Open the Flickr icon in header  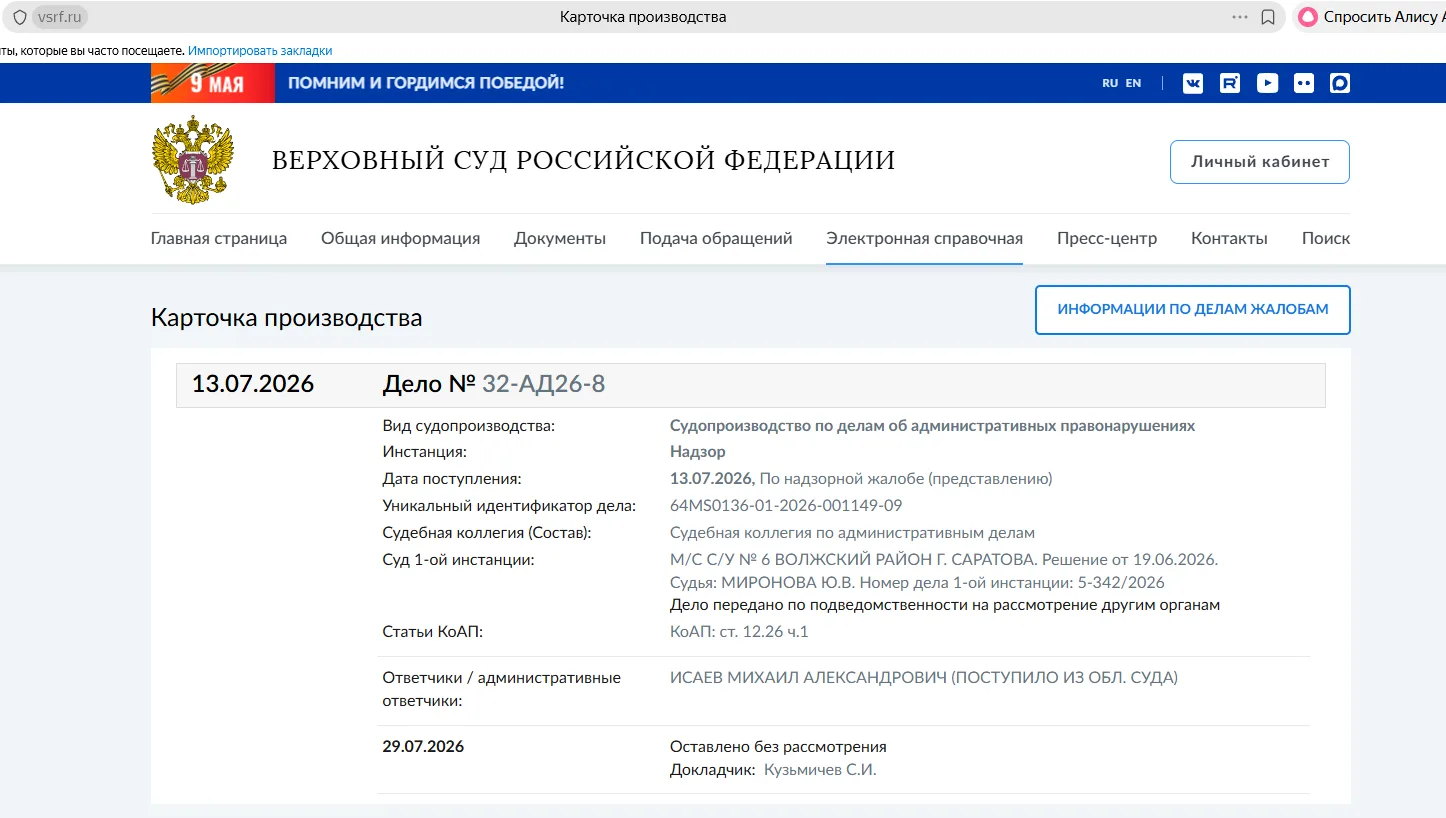(1304, 83)
